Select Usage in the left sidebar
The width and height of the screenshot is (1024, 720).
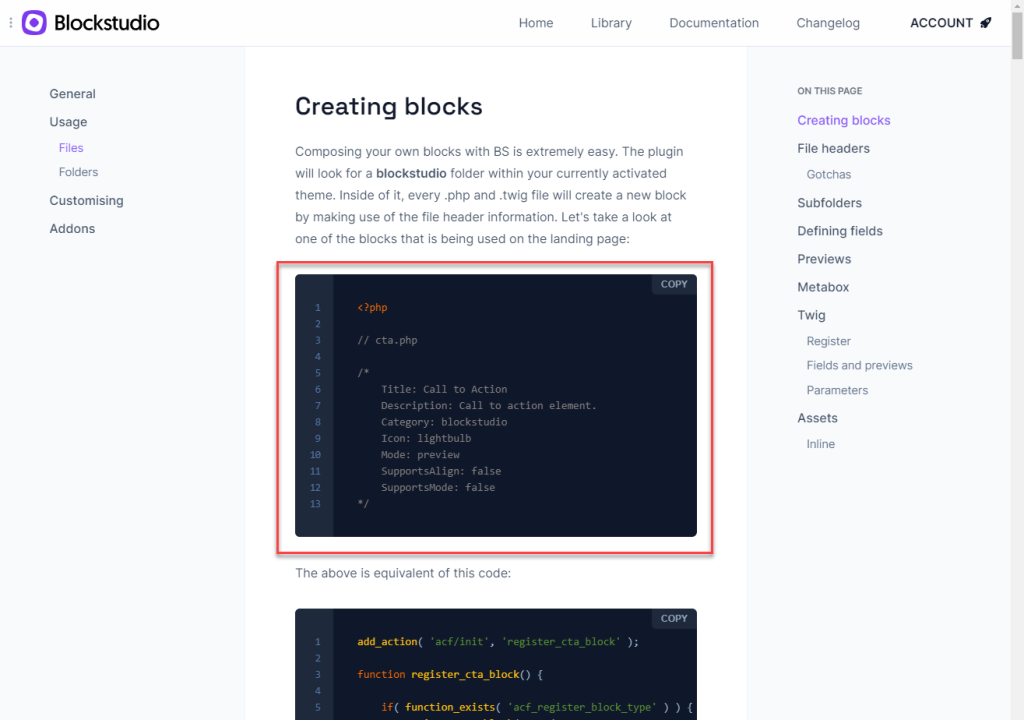click(68, 122)
